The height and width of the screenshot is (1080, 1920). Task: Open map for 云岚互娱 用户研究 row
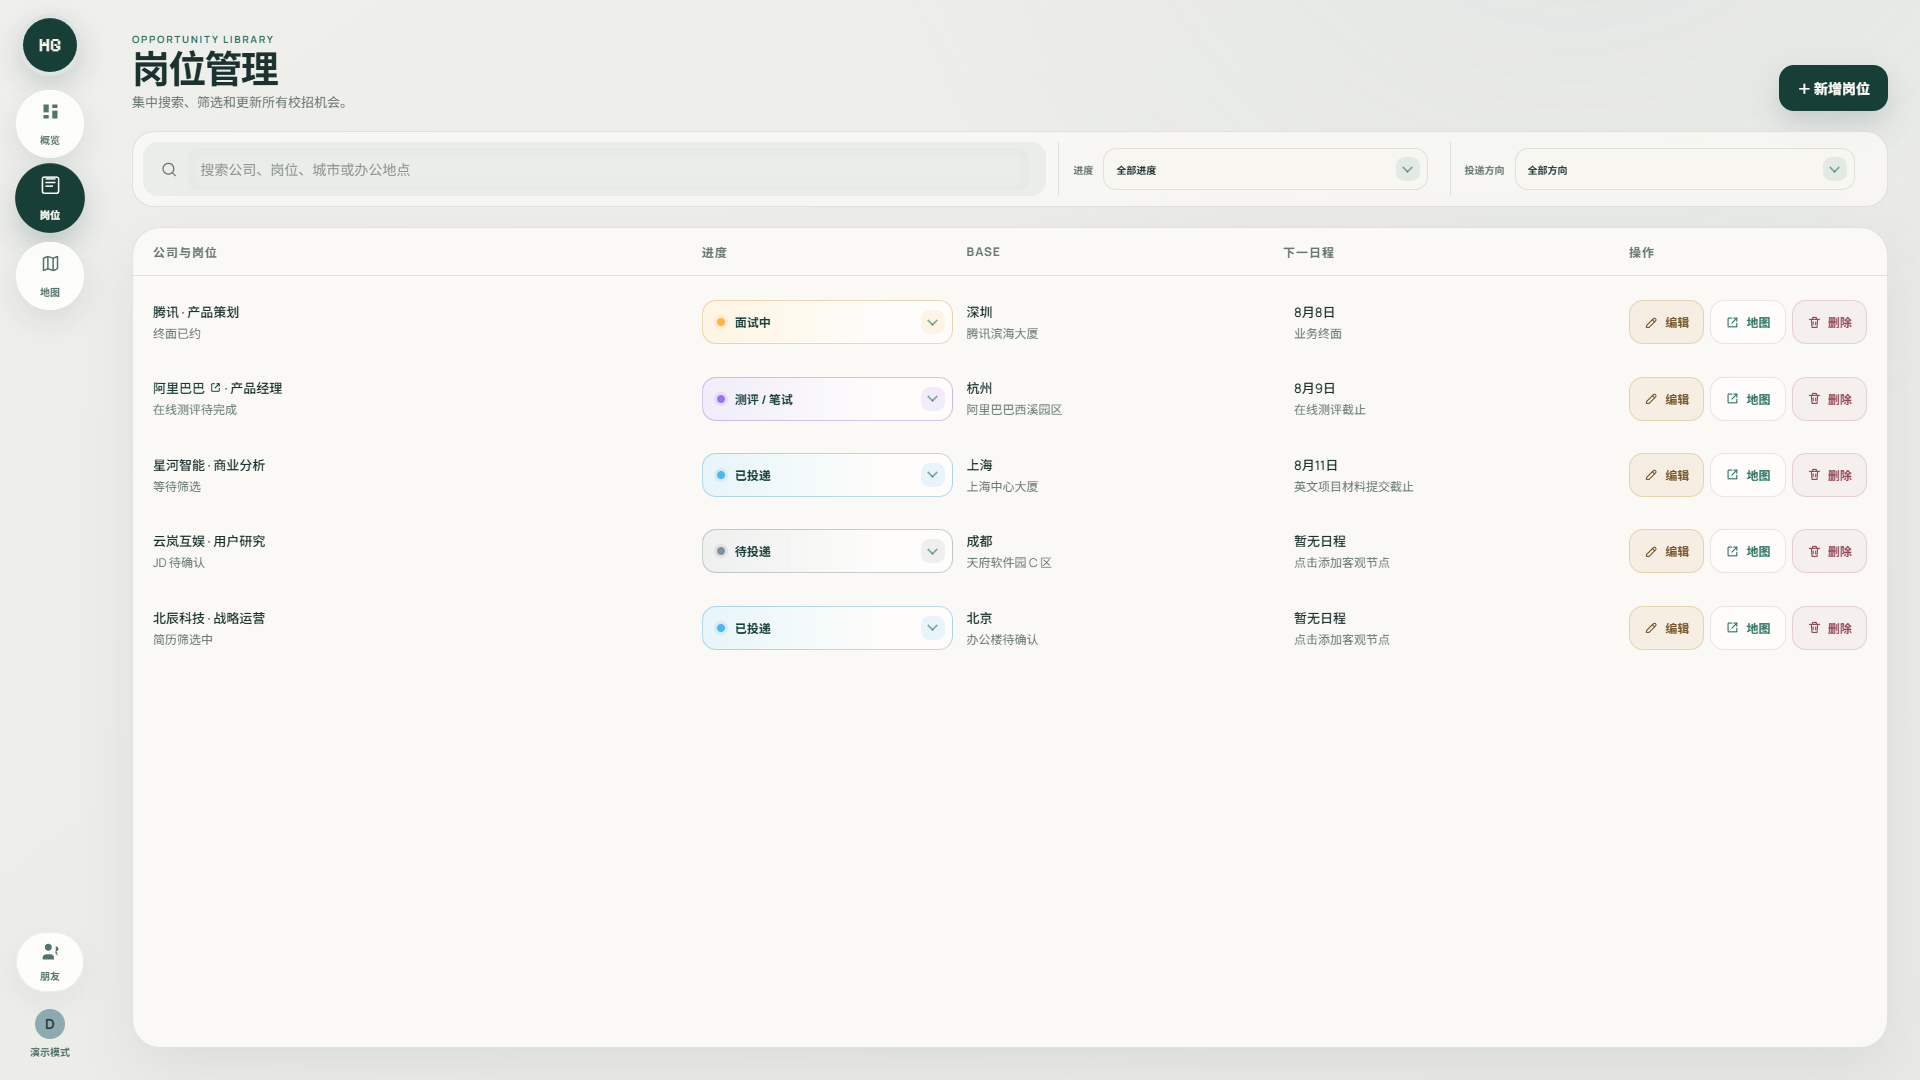pyautogui.click(x=1747, y=551)
